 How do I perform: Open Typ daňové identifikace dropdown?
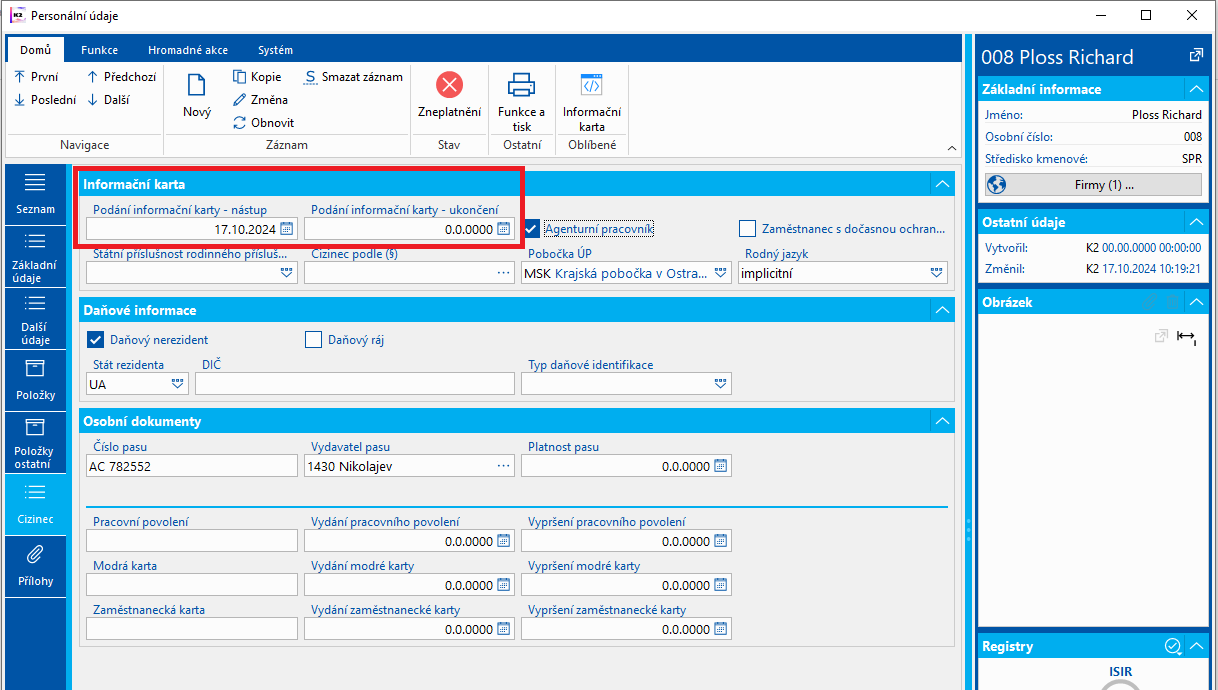click(721, 383)
